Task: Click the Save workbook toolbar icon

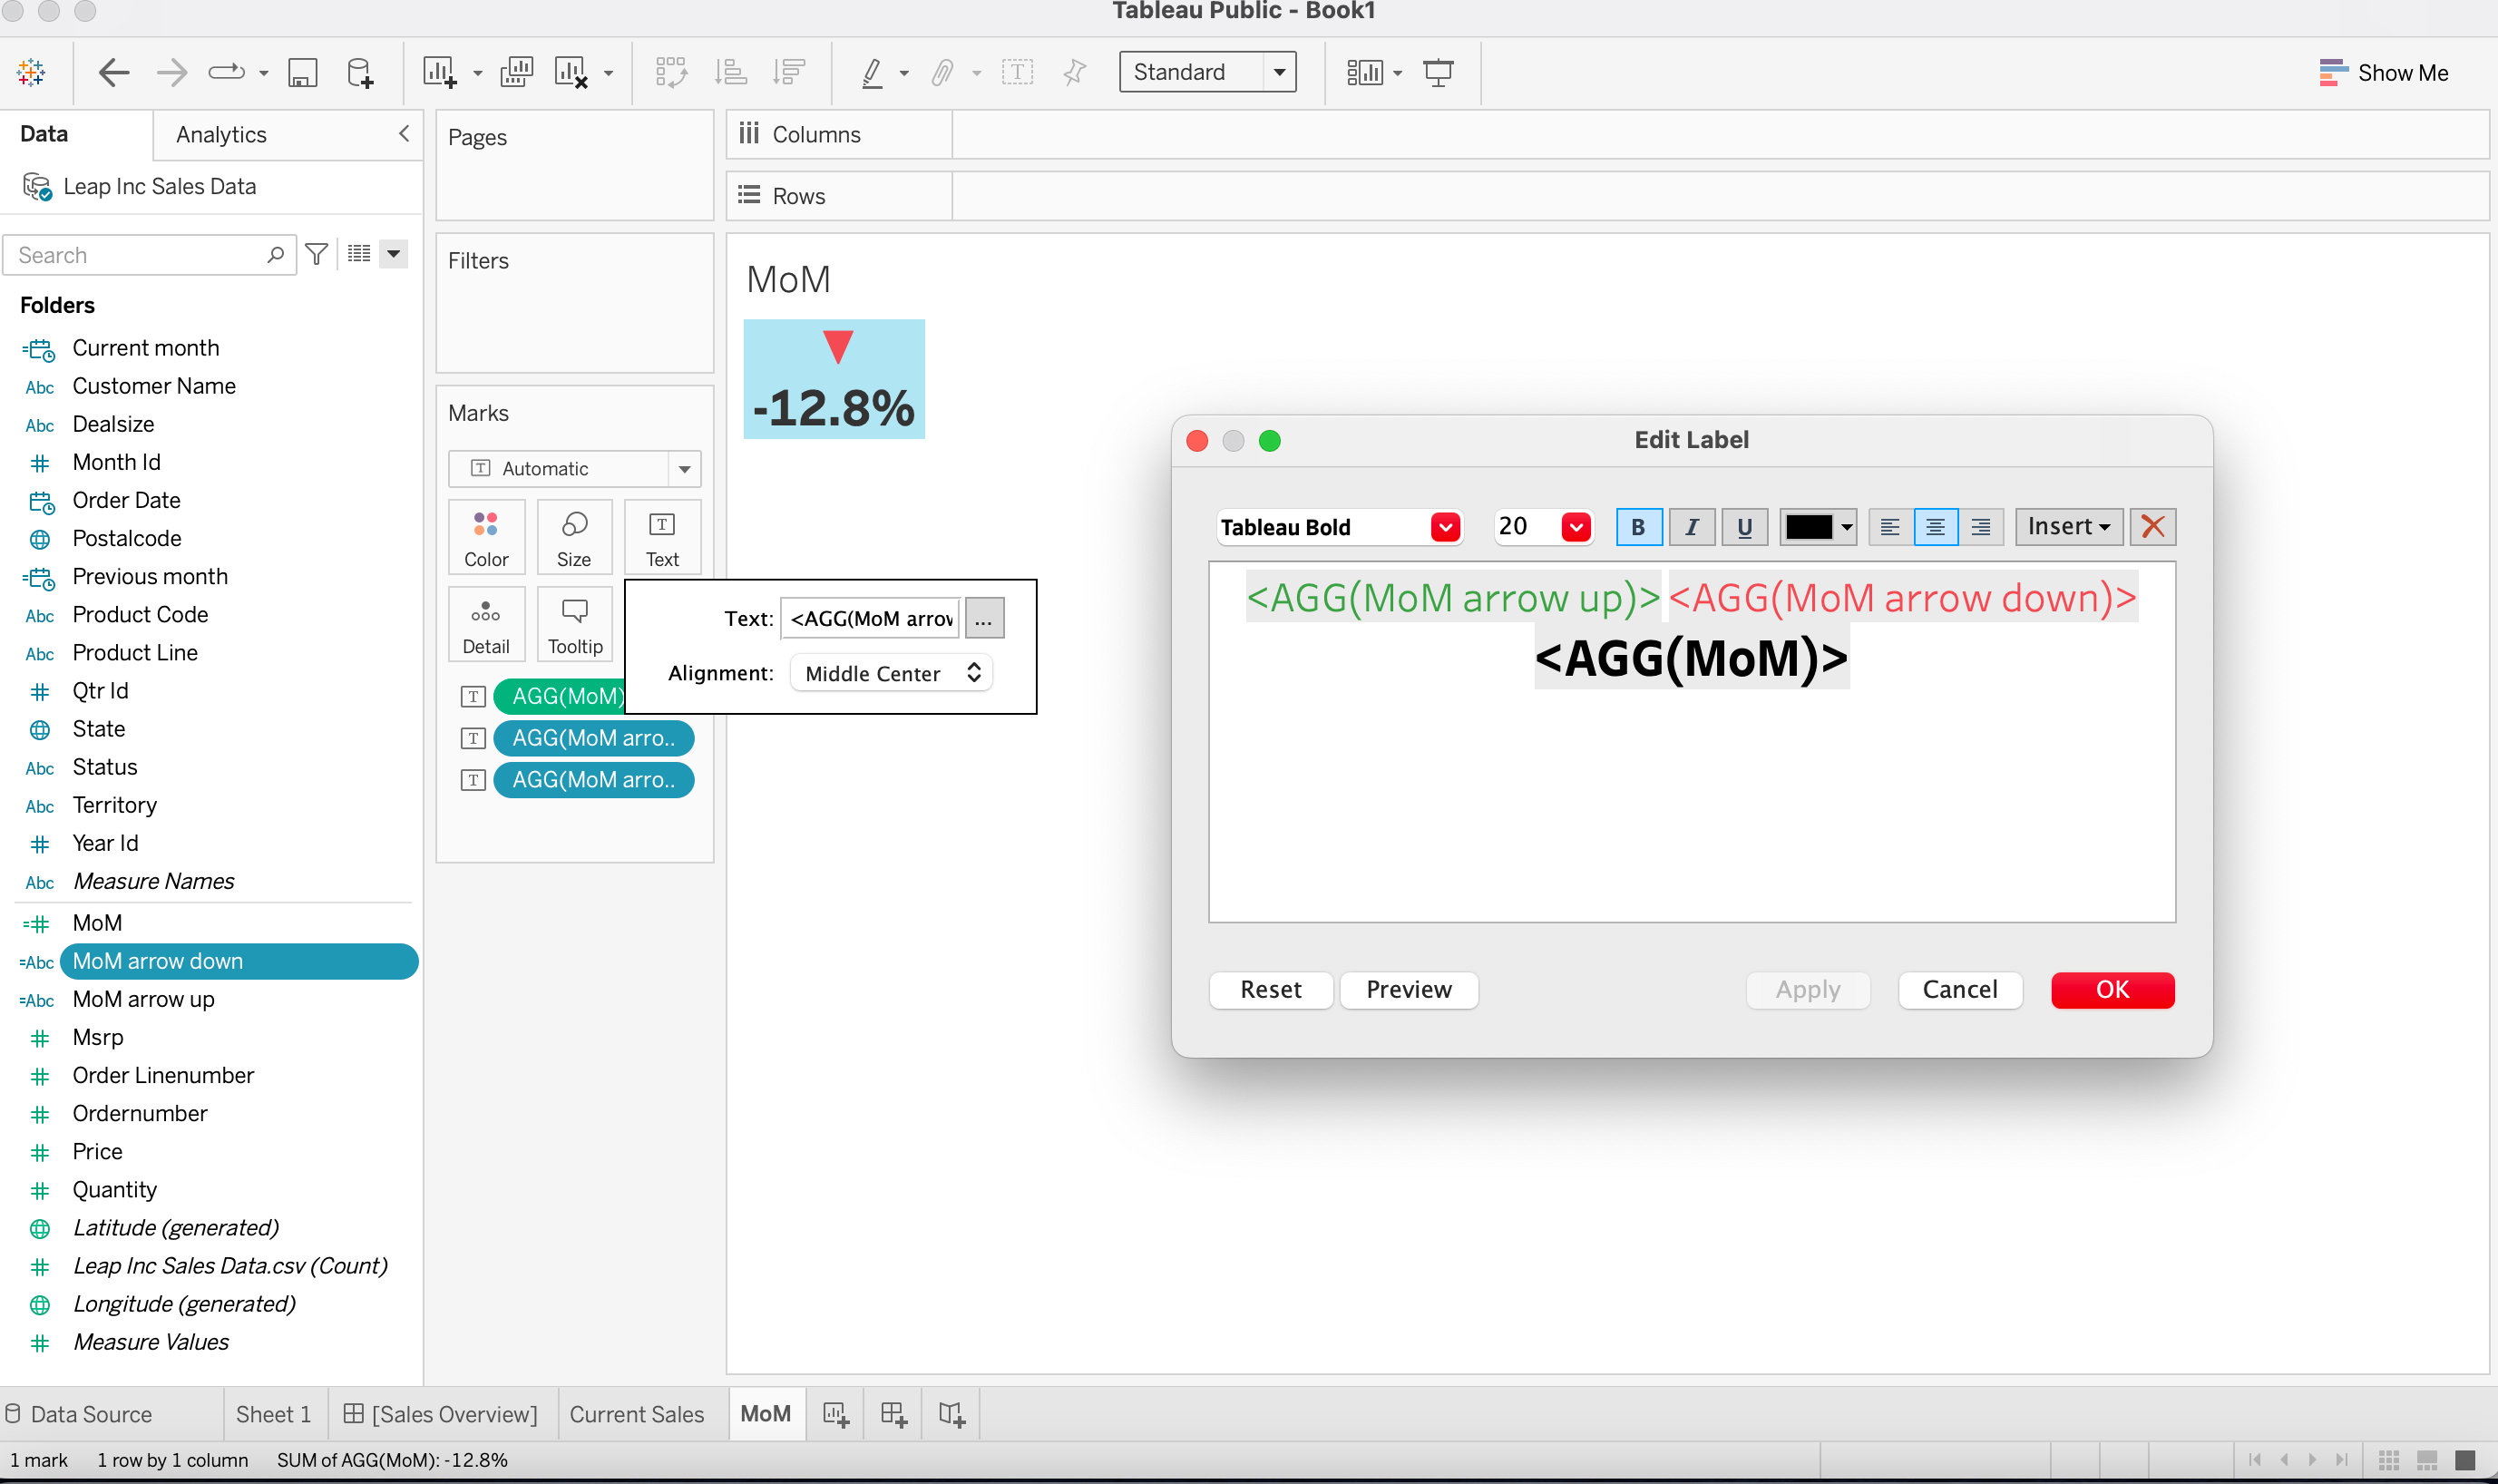Action: 302,72
